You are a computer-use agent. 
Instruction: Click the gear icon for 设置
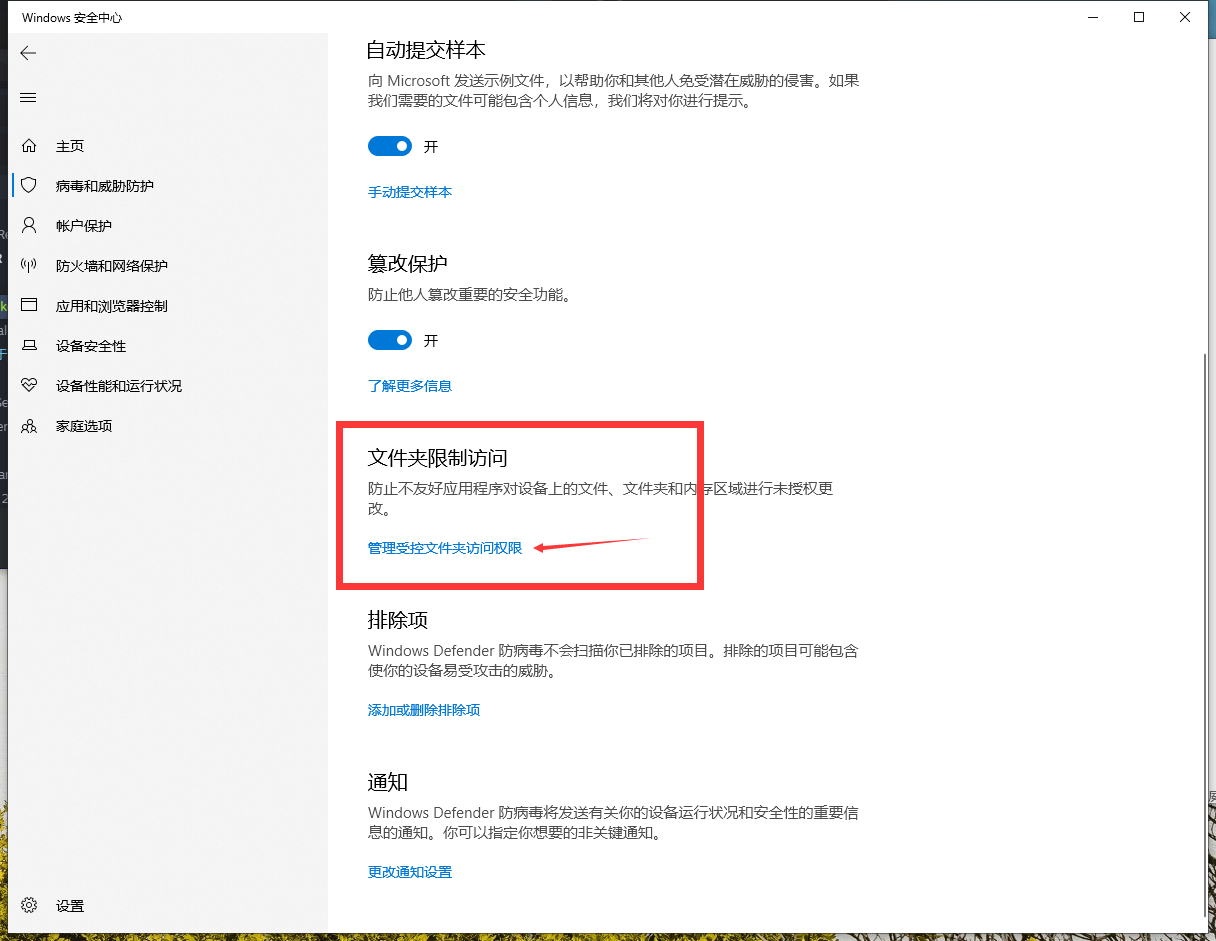point(29,906)
